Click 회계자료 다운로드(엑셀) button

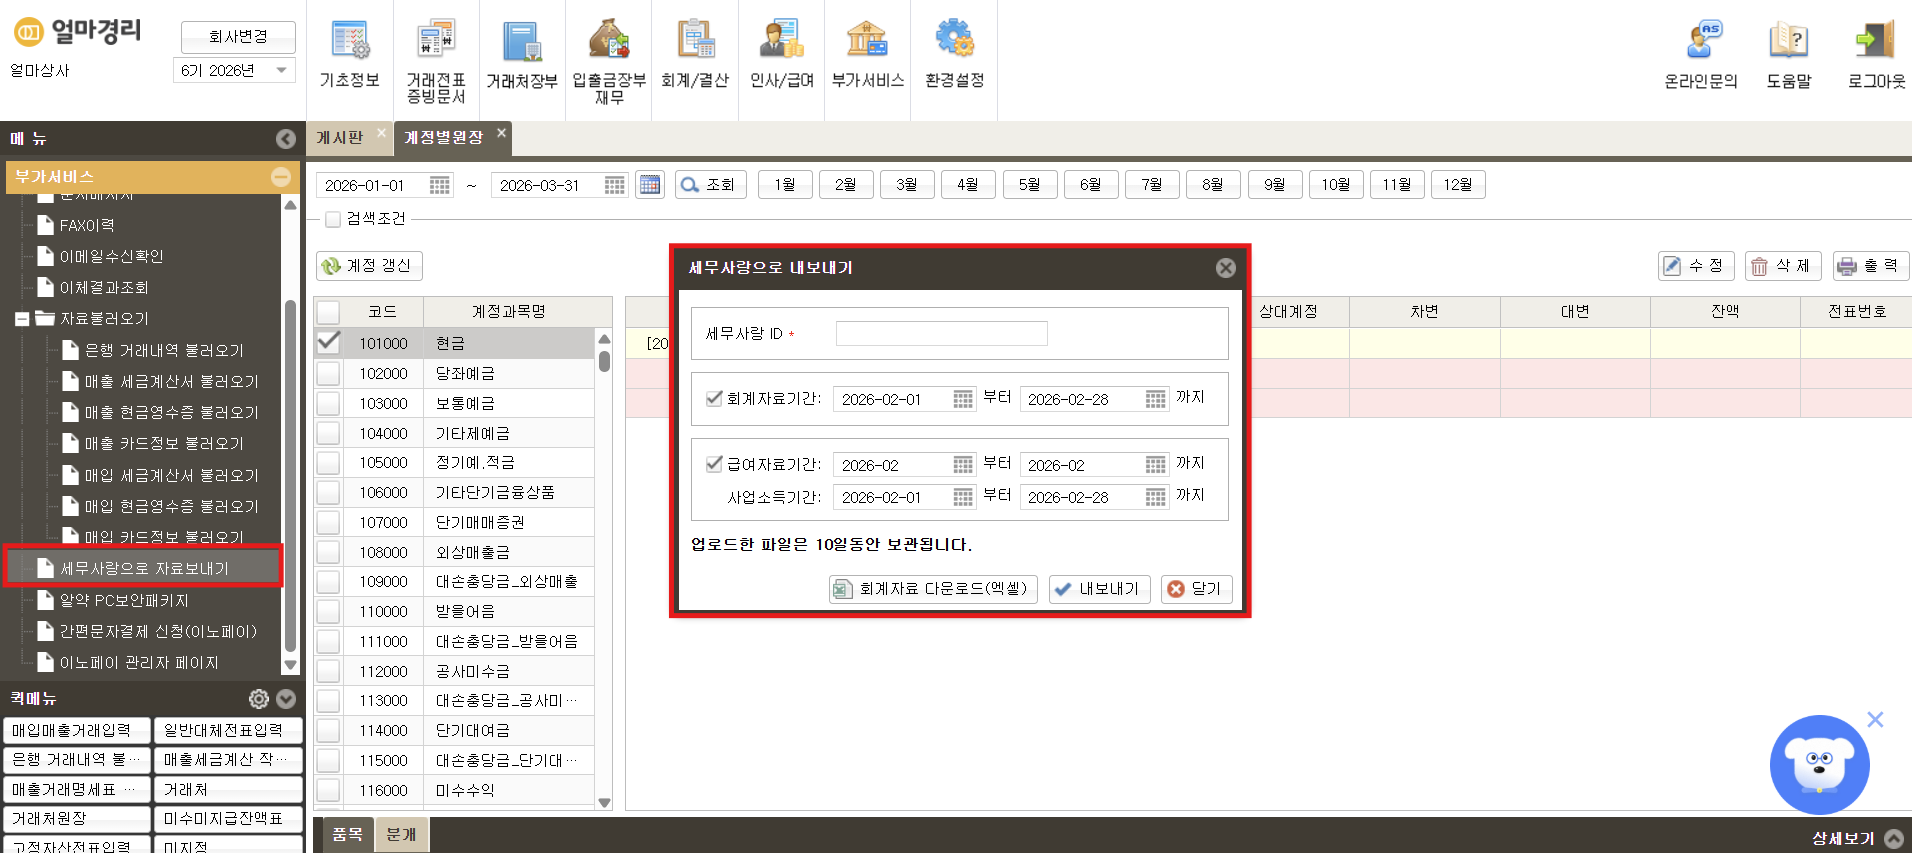(x=933, y=589)
